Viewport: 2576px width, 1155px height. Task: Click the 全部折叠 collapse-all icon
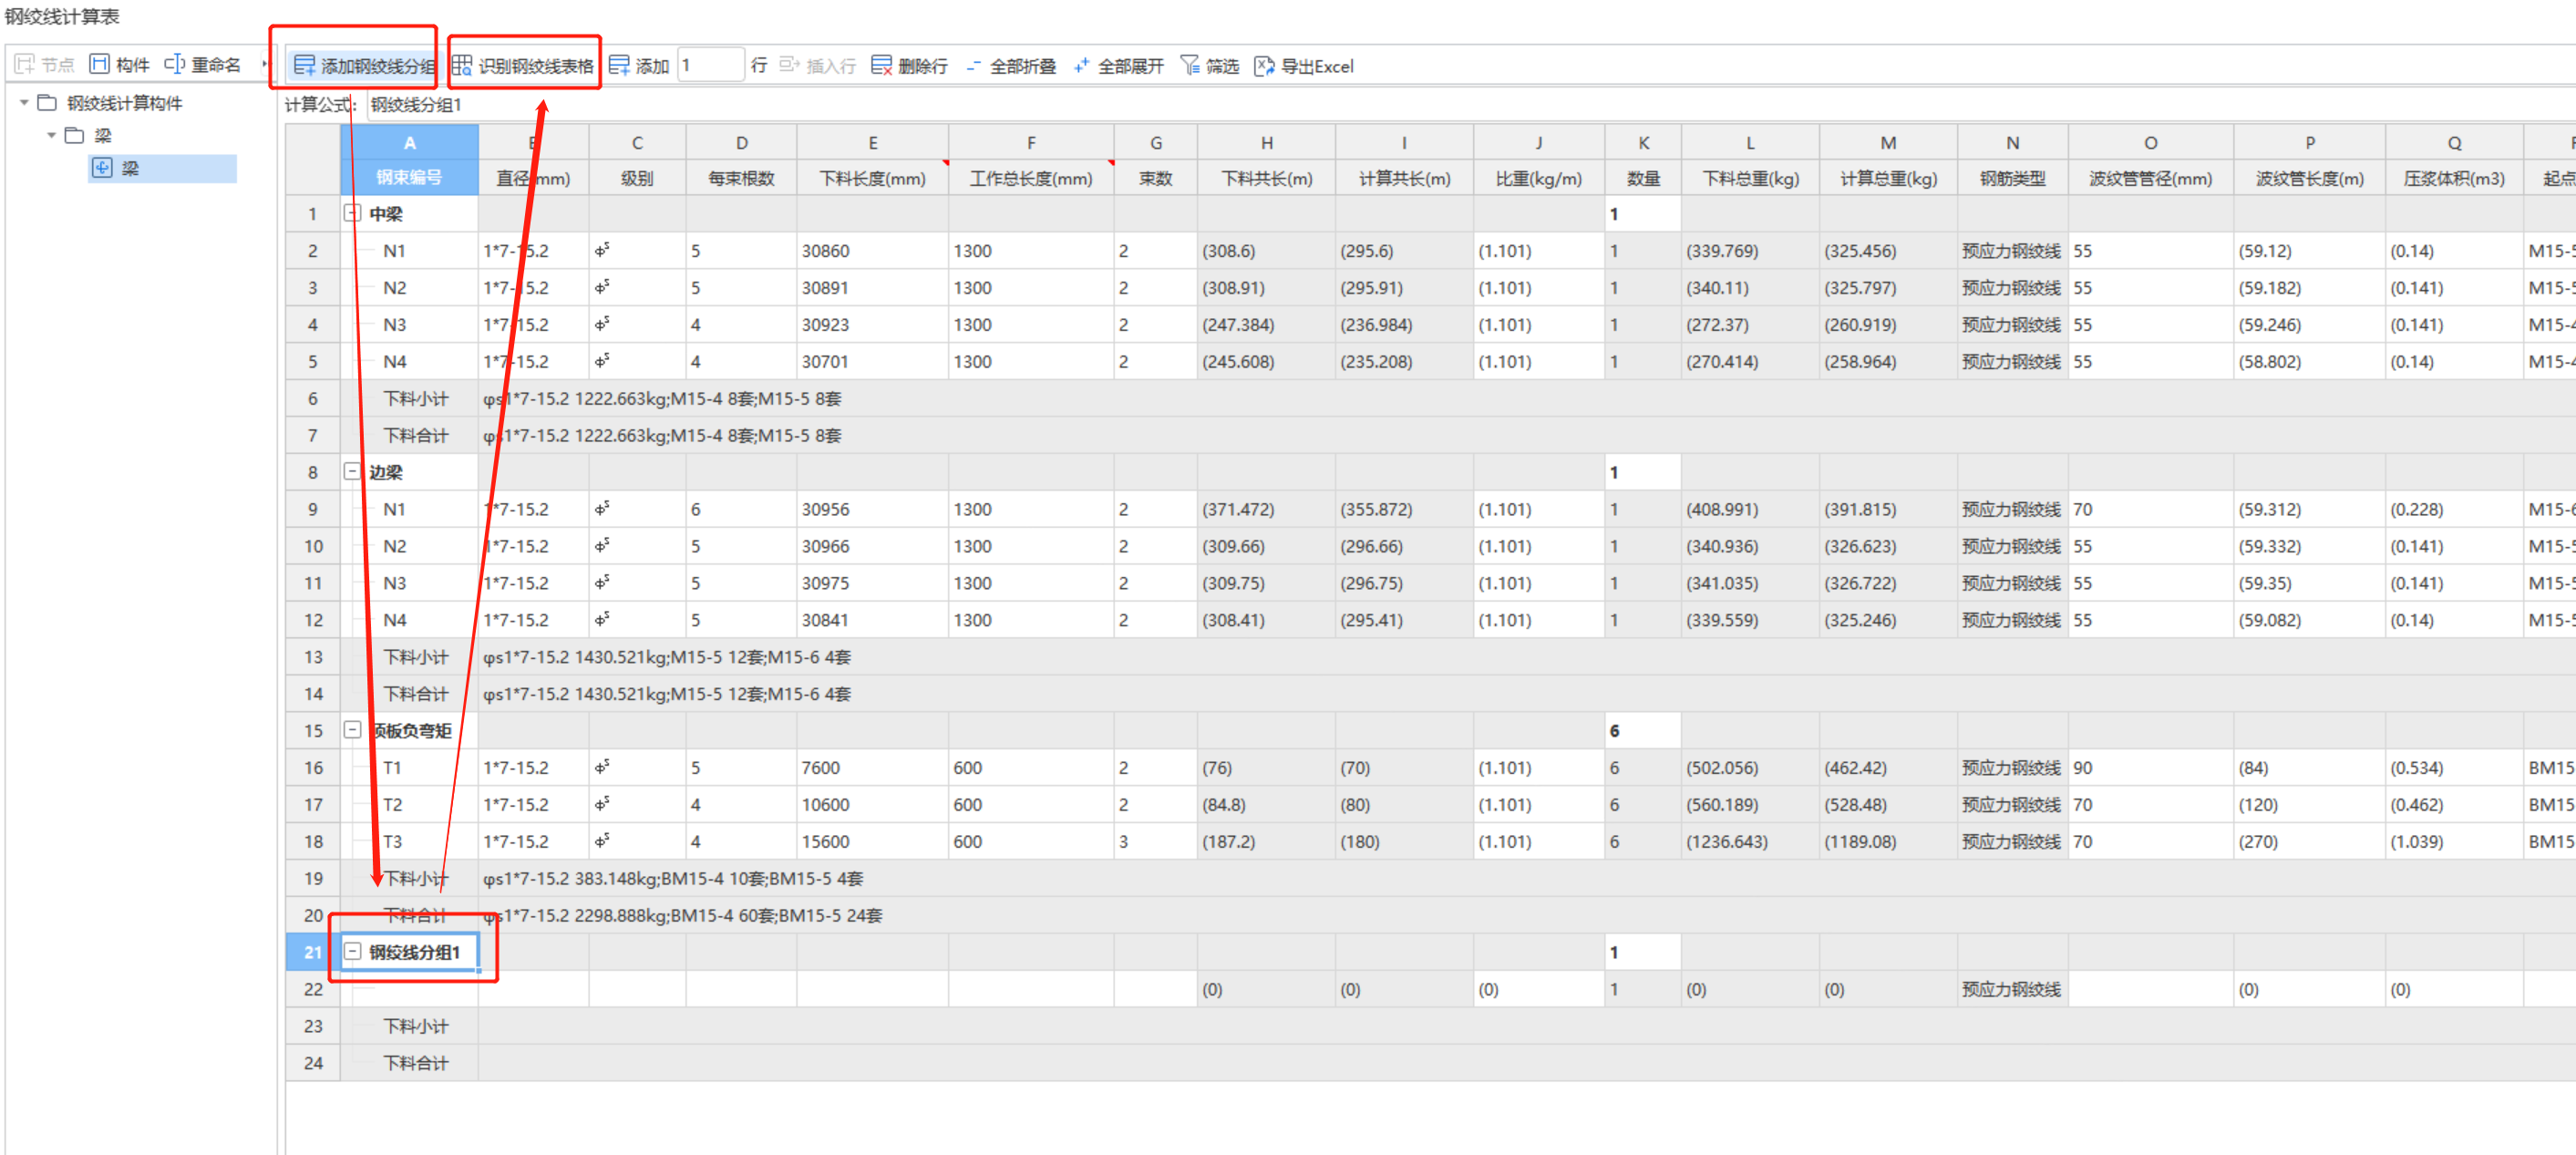(x=973, y=66)
